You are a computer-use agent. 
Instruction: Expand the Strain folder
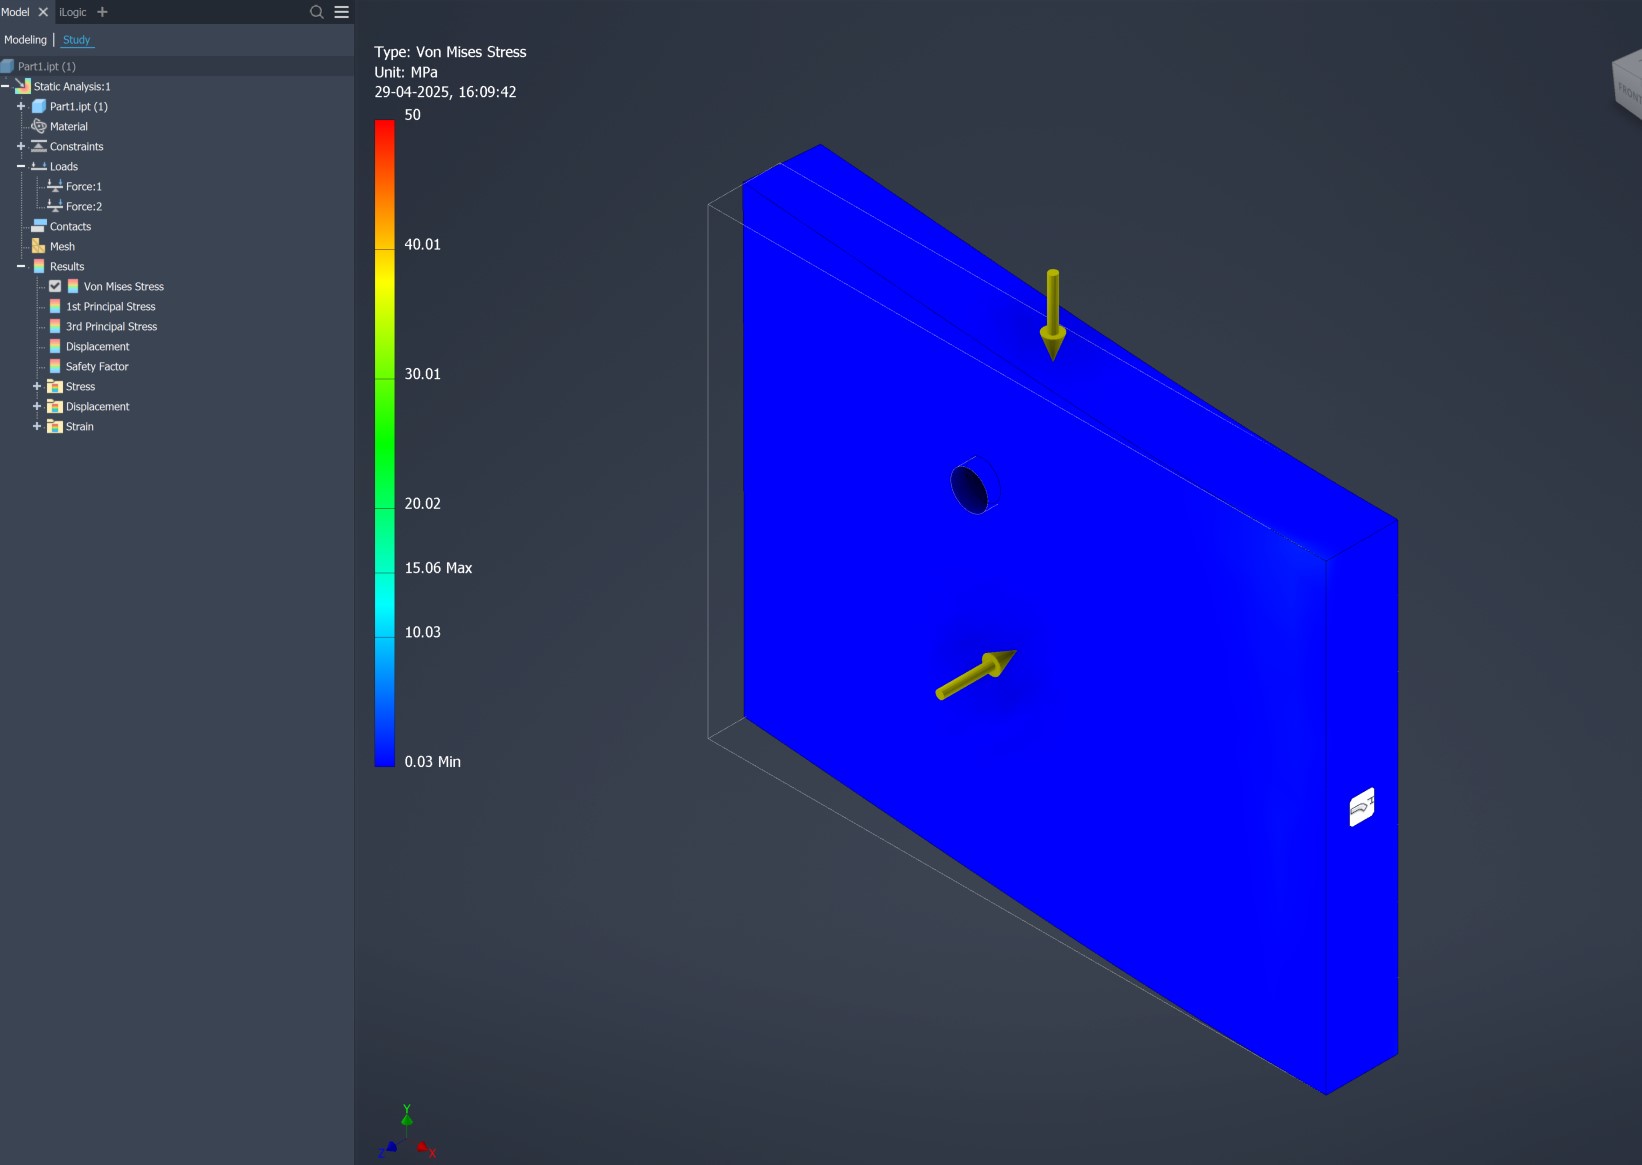[x=37, y=426]
